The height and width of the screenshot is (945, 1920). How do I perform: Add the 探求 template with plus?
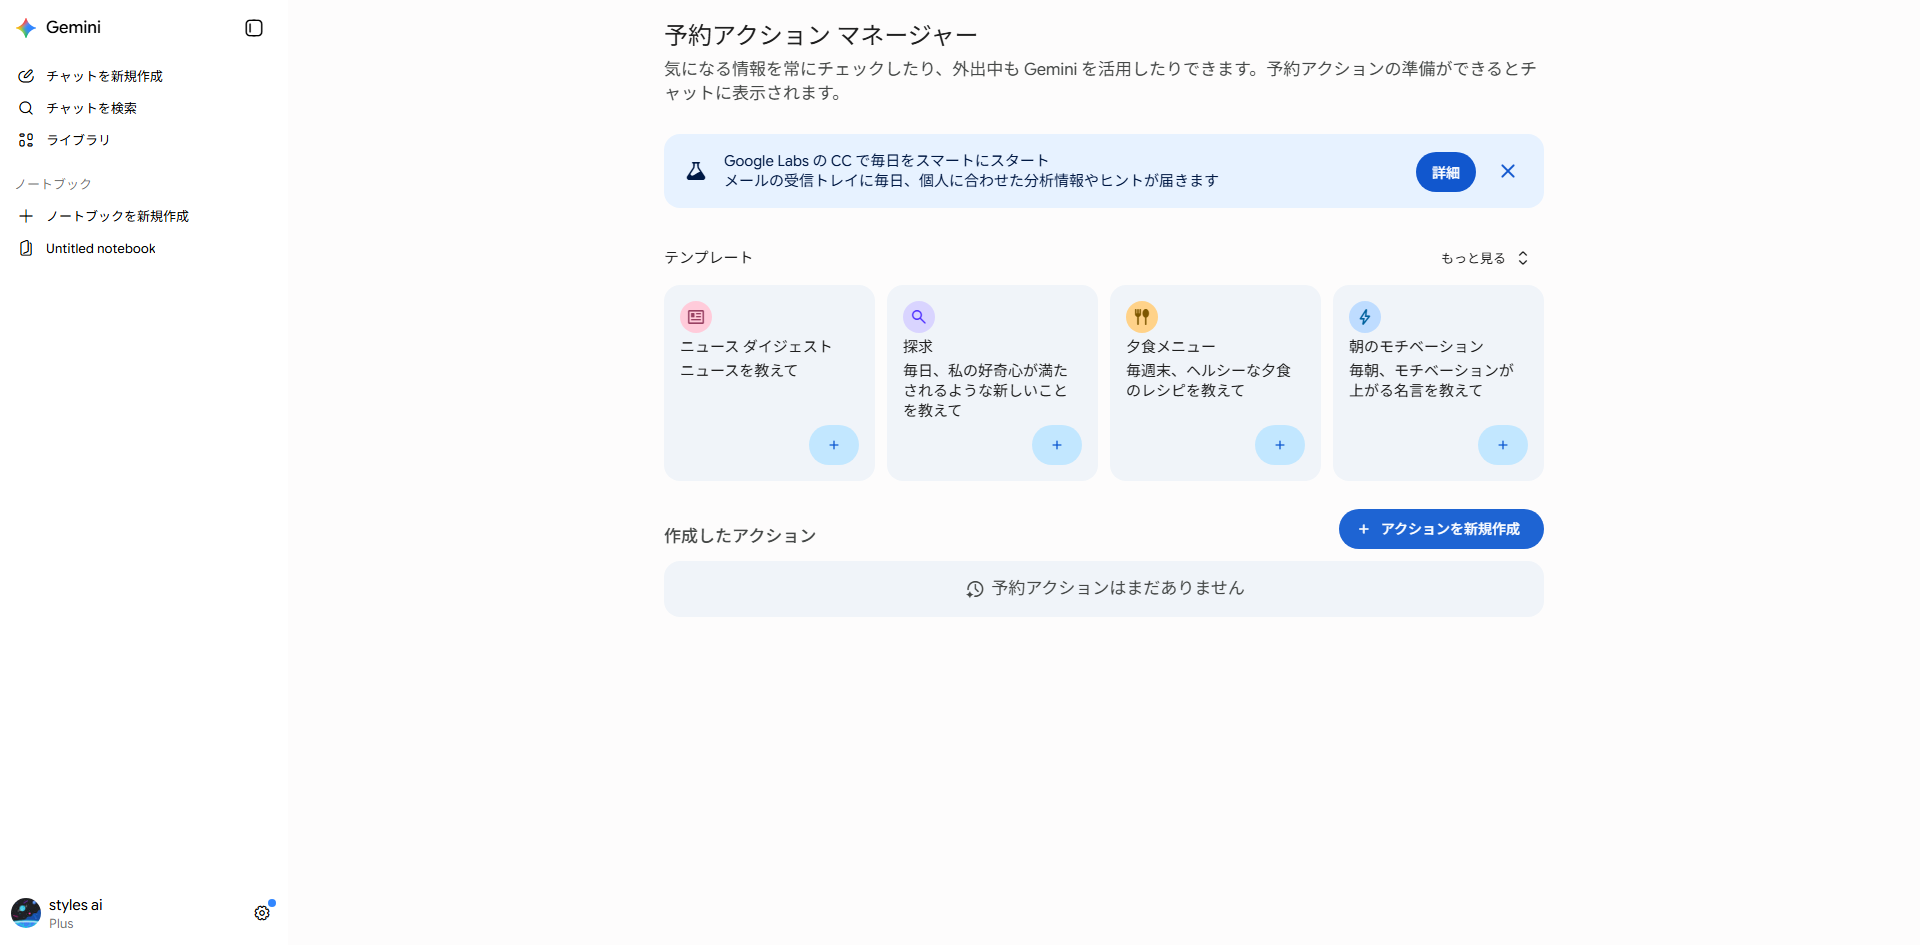[x=1057, y=445]
